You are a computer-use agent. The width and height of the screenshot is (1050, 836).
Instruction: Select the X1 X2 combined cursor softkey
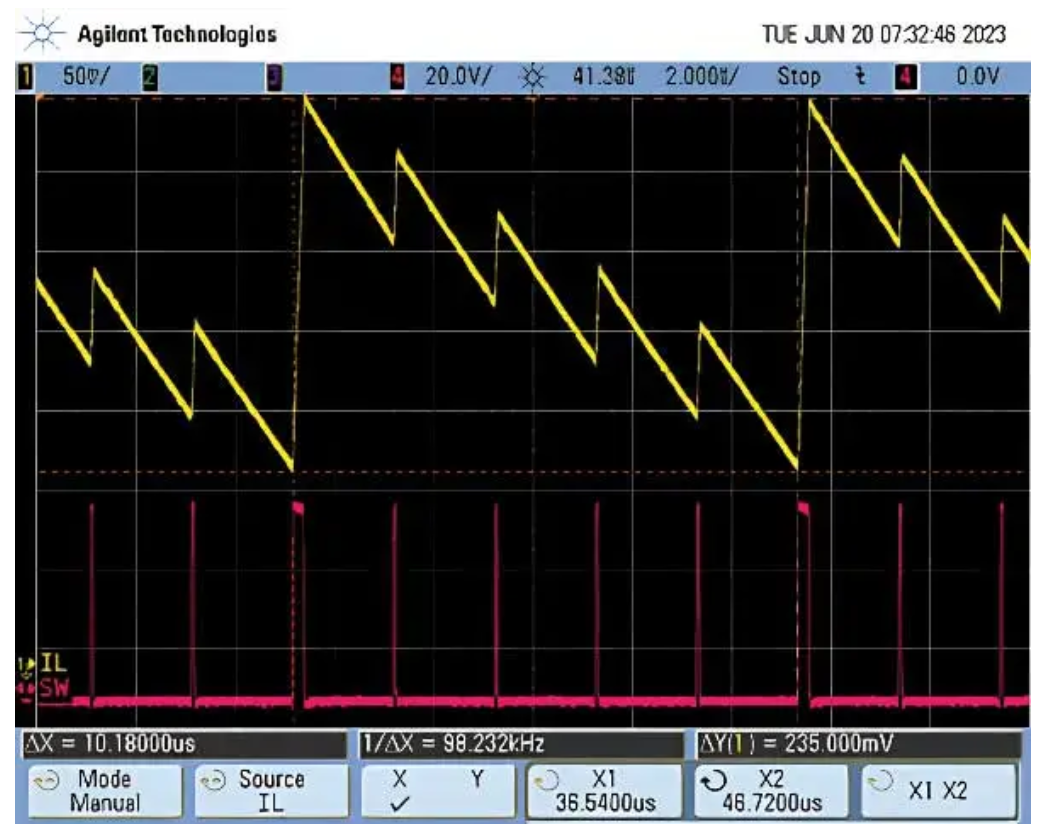pyautogui.click(x=938, y=791)
